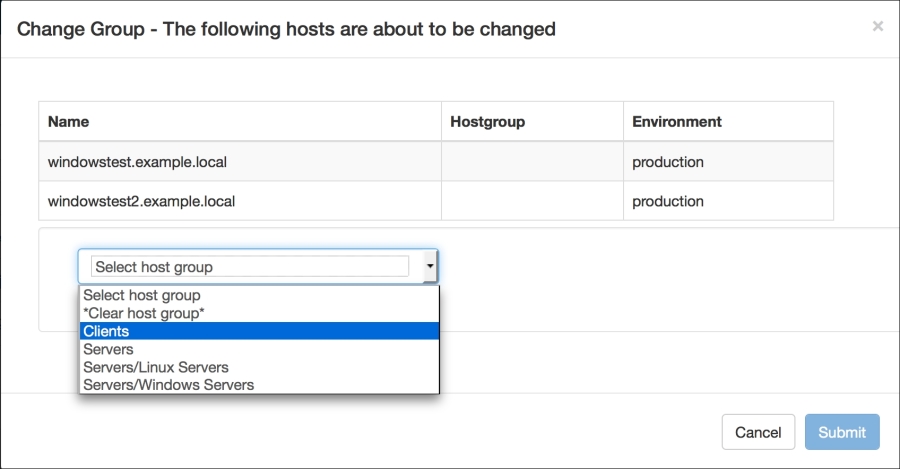Screen dimensions: 900x469
Task: Submit the host group change
Action: pos(842,432)
